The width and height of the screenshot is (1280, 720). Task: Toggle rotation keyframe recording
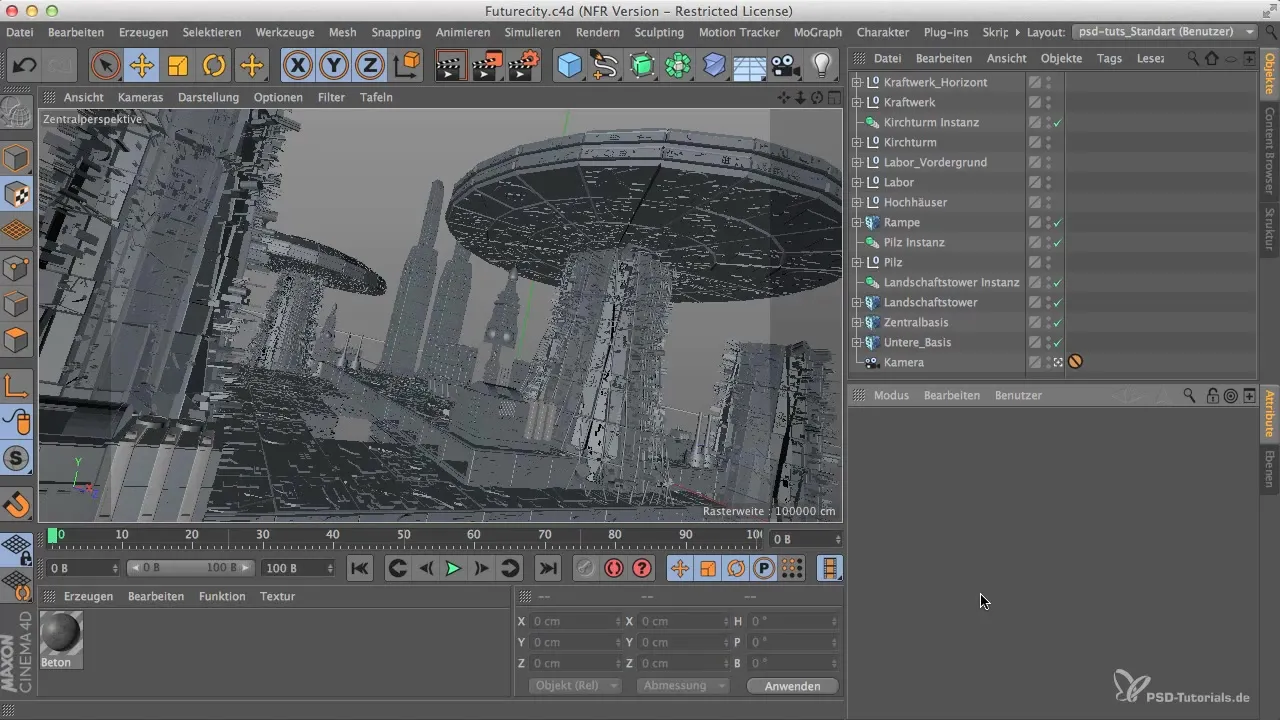coord(736,568)
